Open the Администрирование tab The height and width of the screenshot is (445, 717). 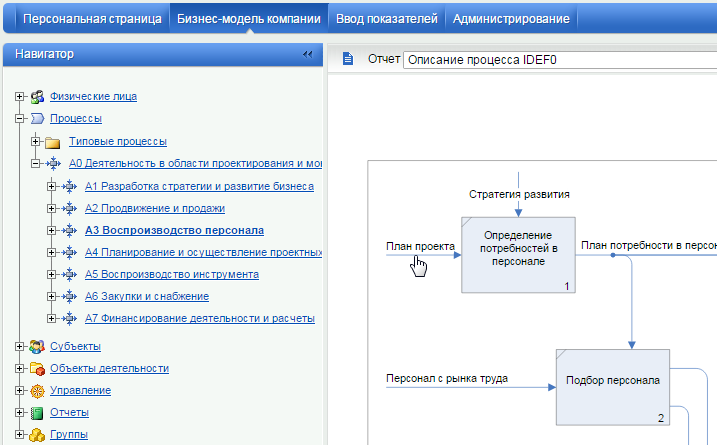(511, 19)
